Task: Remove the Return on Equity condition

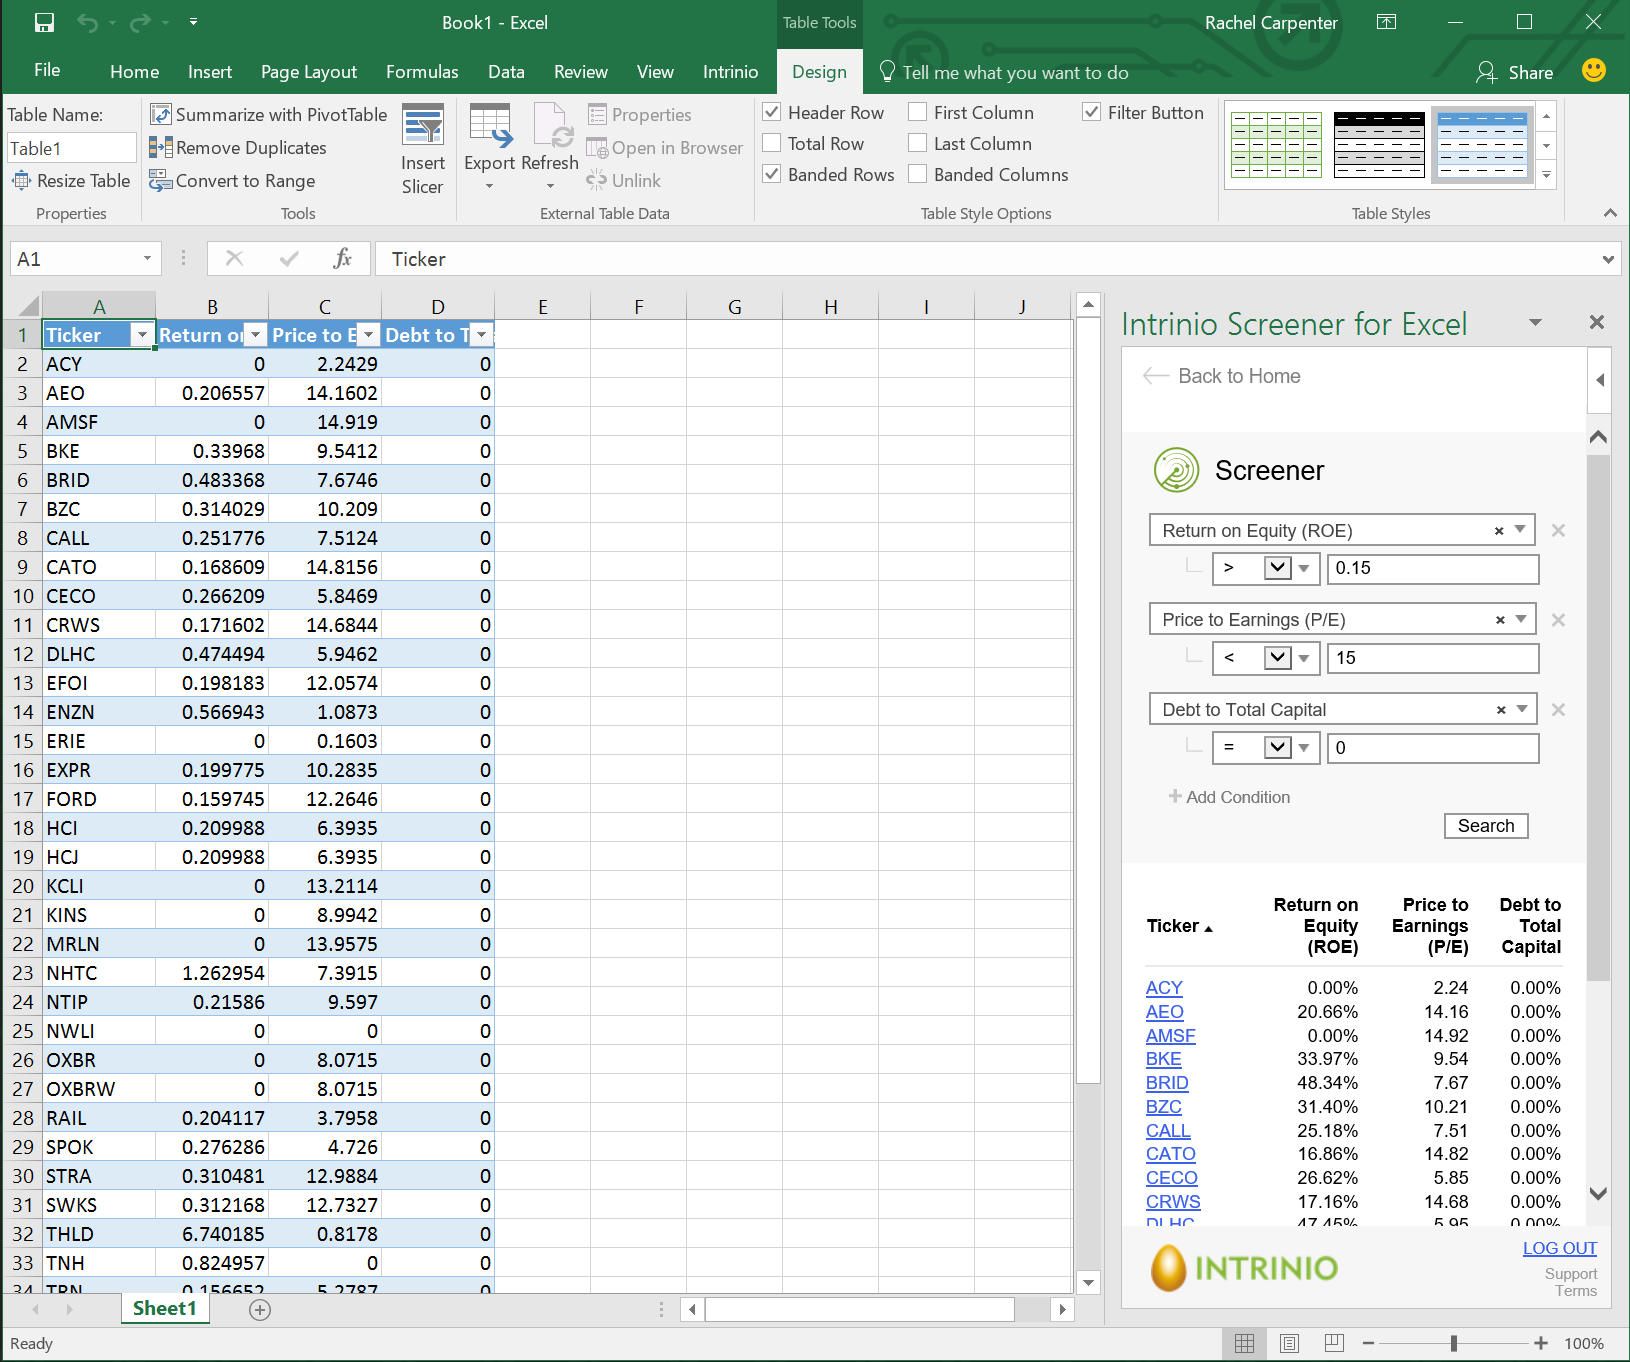Action: [1557, 531]
